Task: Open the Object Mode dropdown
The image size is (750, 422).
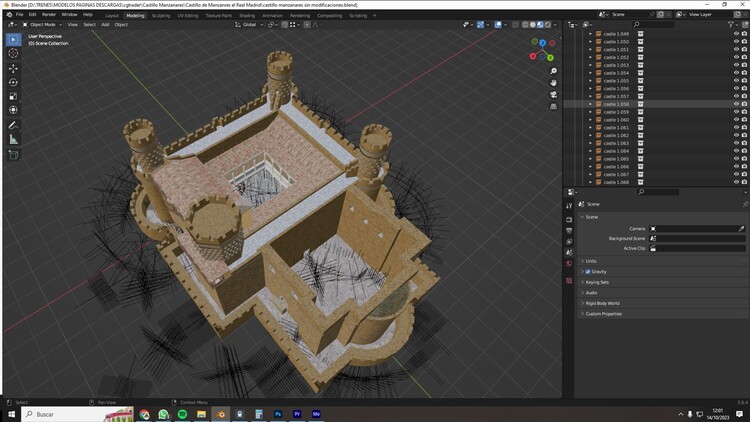Action: (x=42, y=25)
